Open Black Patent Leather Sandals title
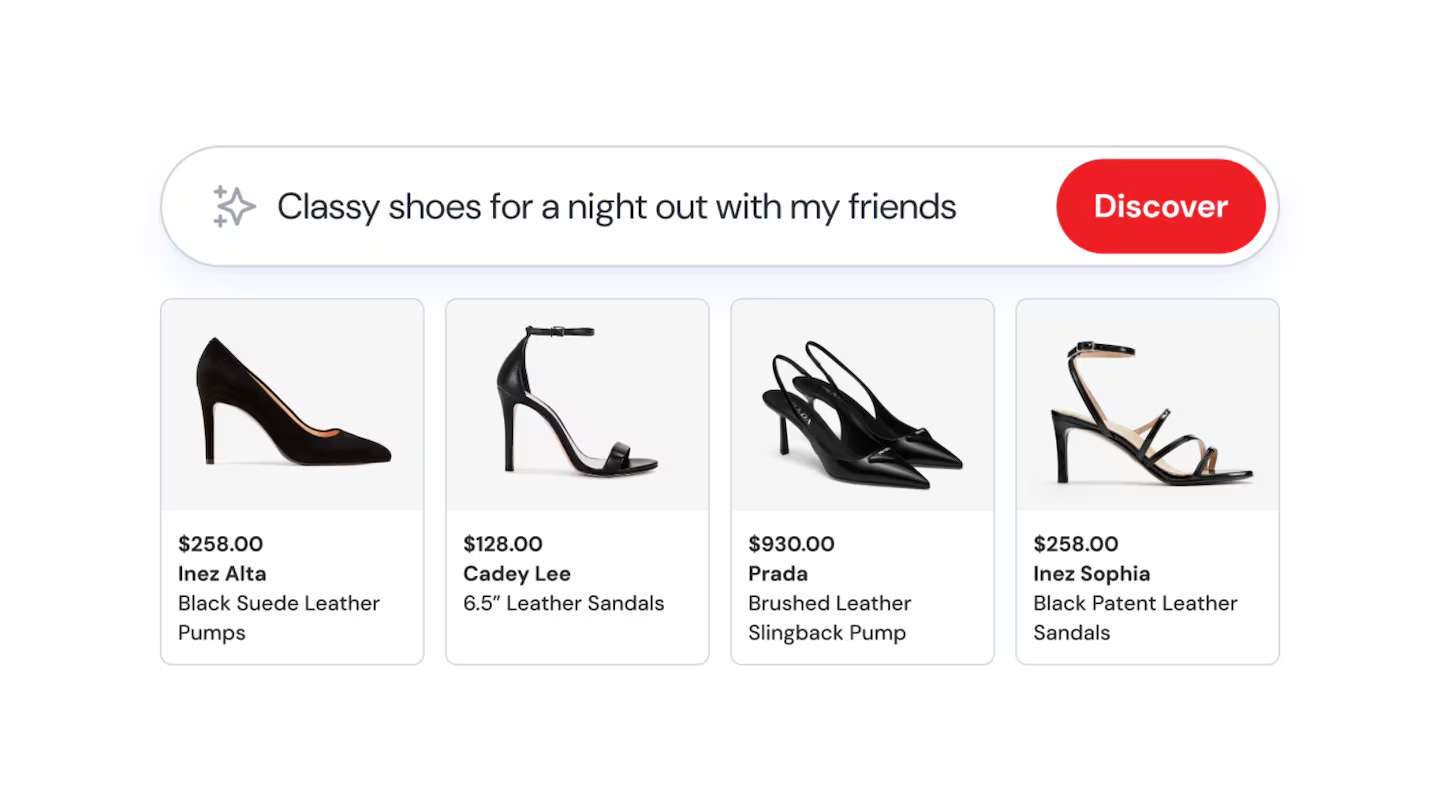The width and height of the screenshot is (1440, 810). coord(1135,618)
